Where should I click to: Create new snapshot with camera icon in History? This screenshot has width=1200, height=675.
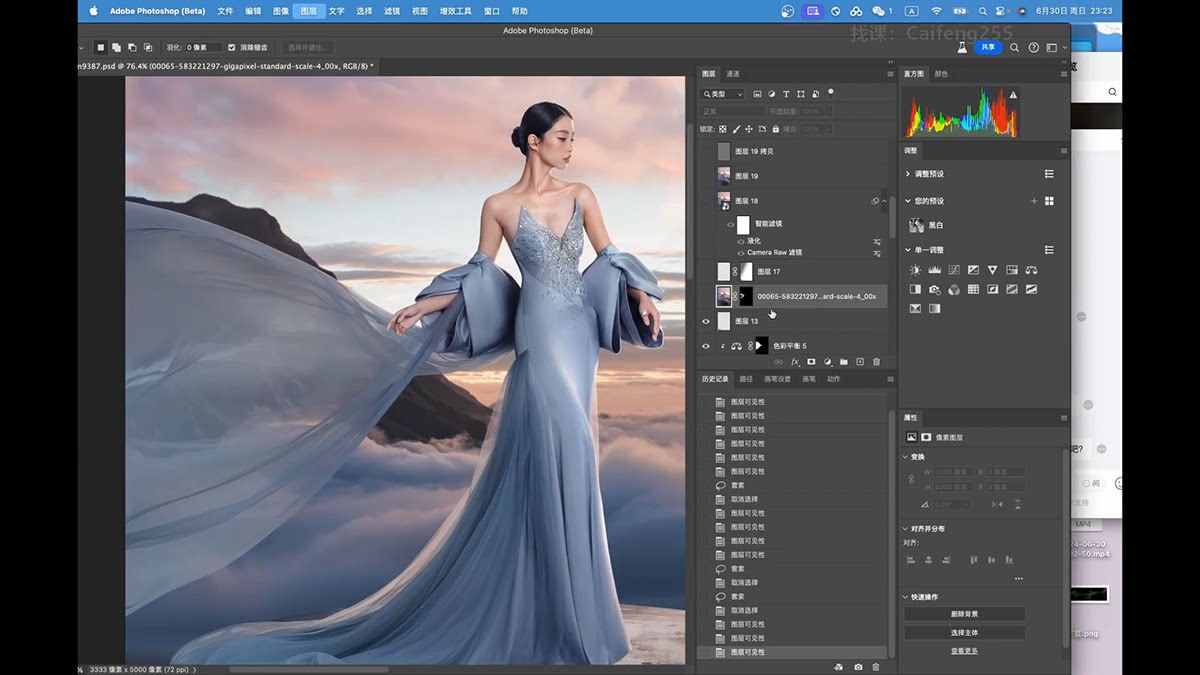pos(858,667)
